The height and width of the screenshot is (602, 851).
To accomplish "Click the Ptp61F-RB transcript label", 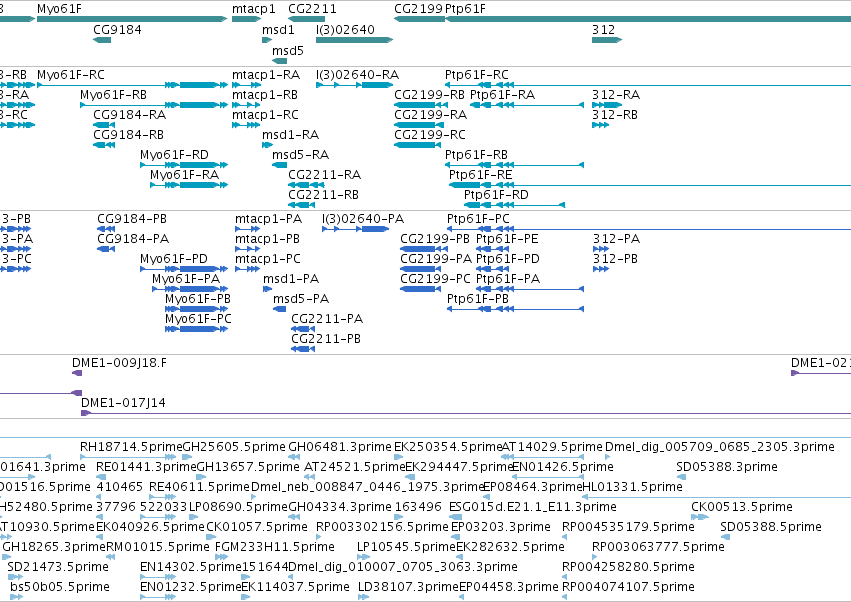I will coord(476,155).
